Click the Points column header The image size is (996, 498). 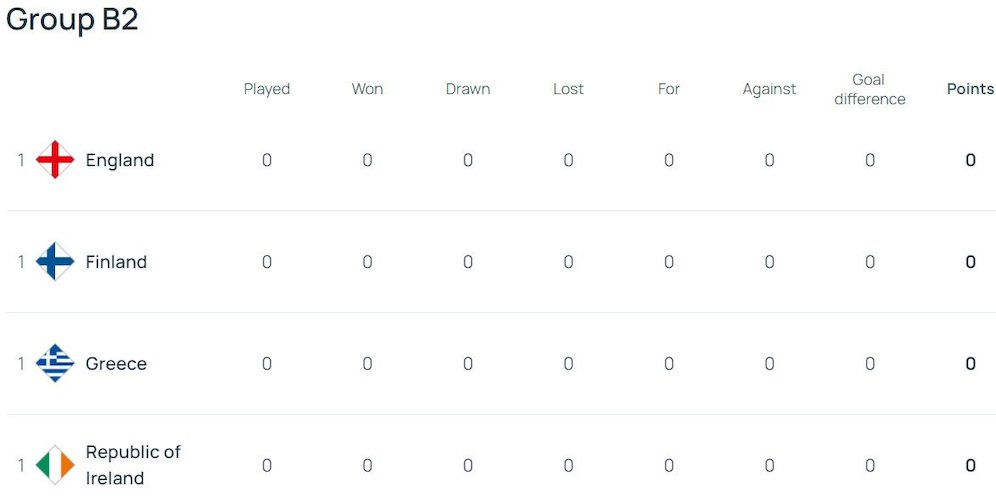point(970,89)
